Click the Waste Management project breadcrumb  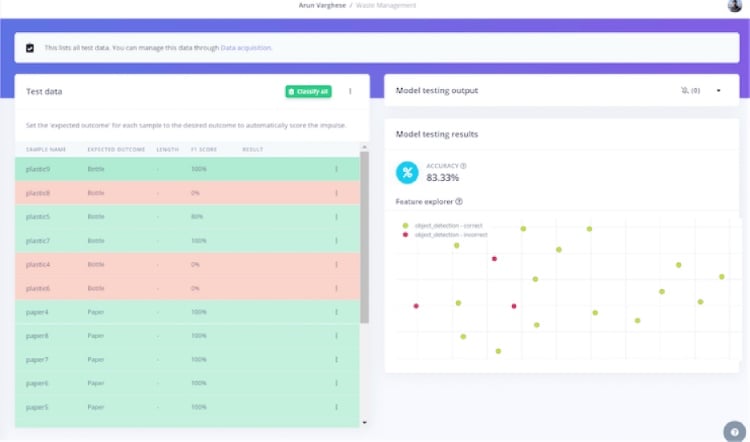pos(386,6)
